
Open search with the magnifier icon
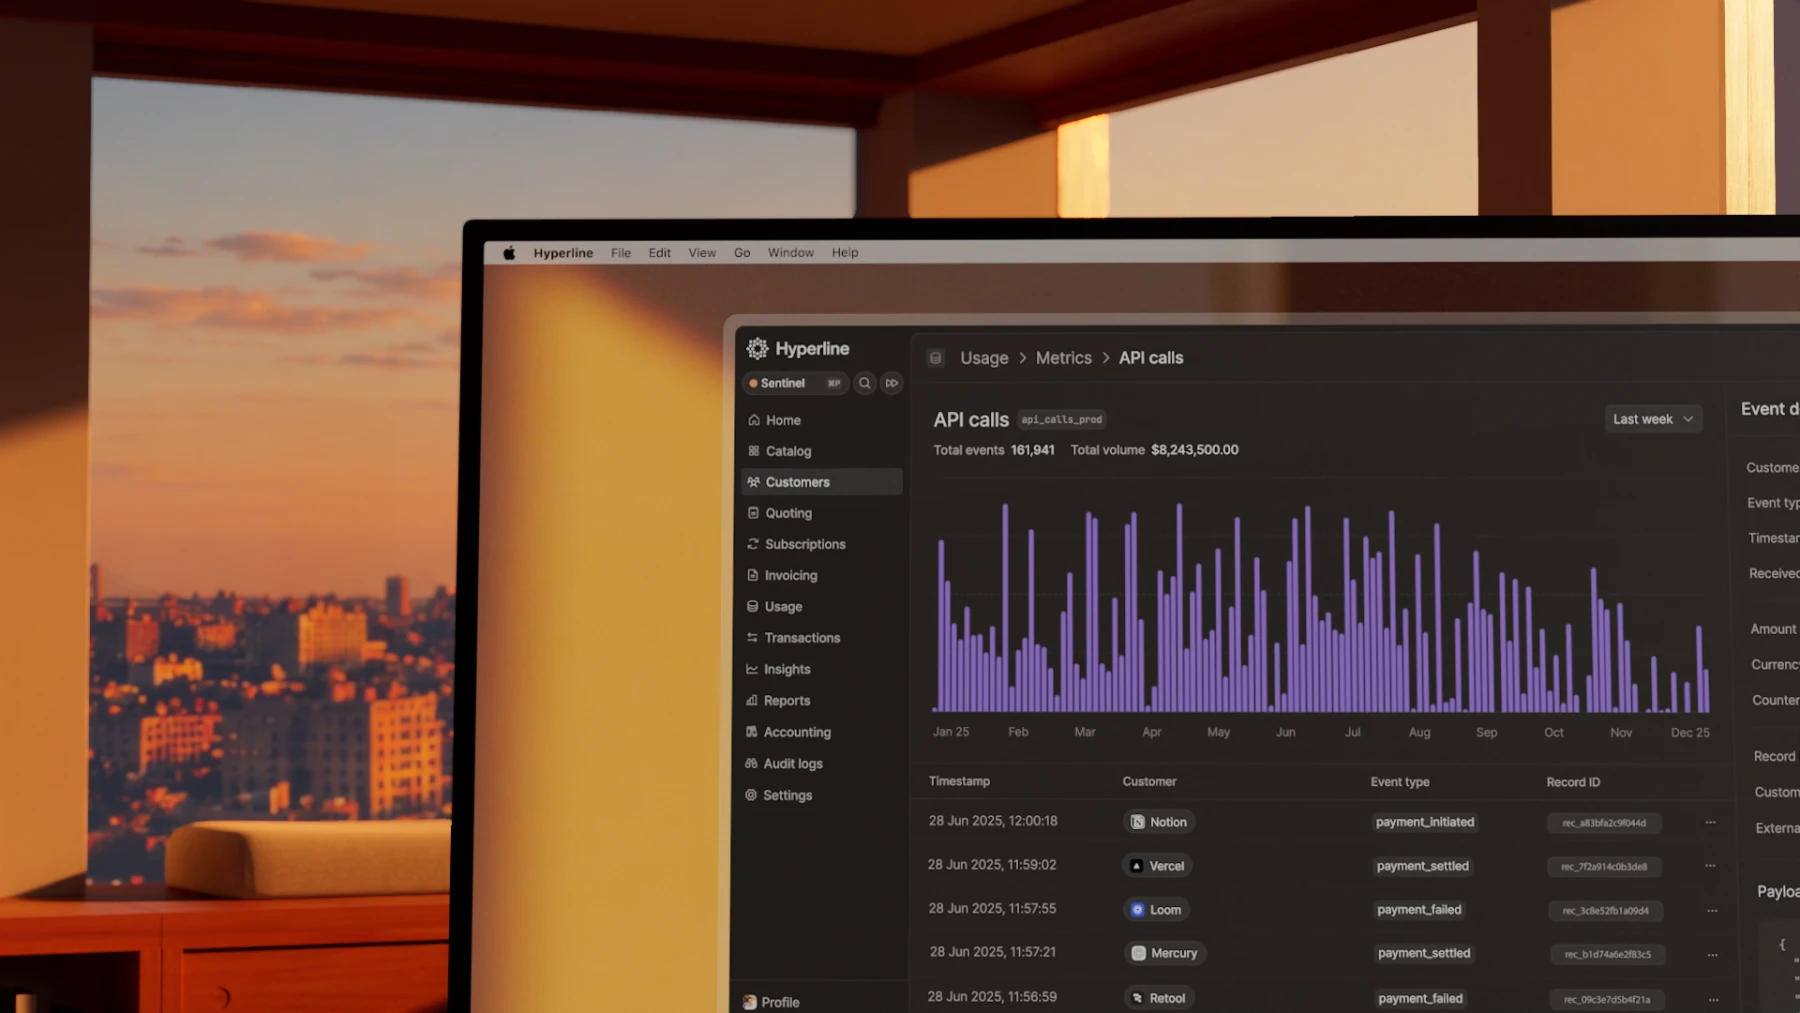865,383
